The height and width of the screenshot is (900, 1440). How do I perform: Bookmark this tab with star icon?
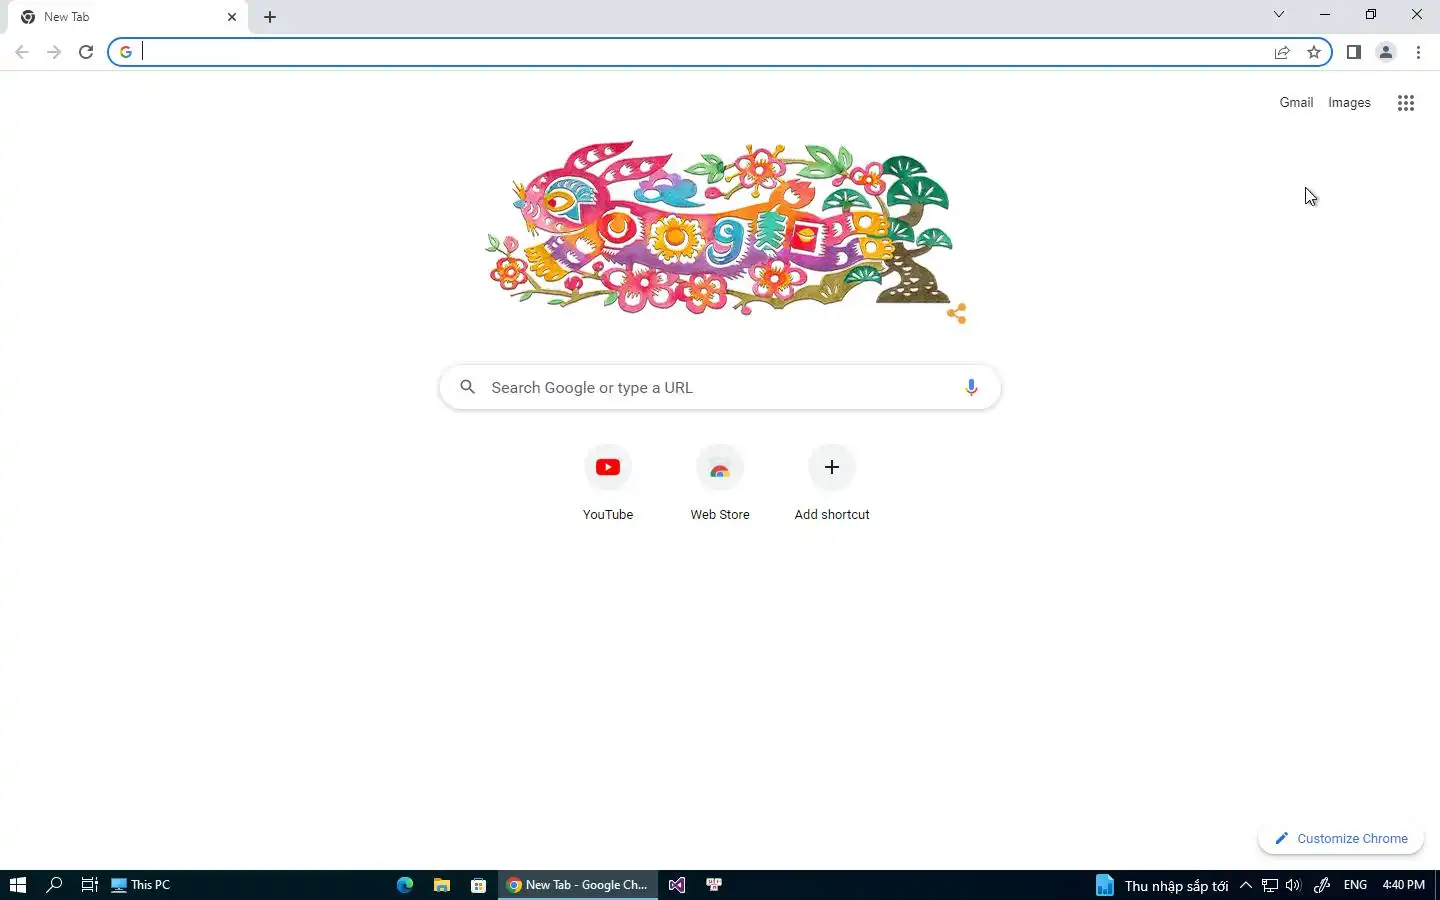point(1314,52)
